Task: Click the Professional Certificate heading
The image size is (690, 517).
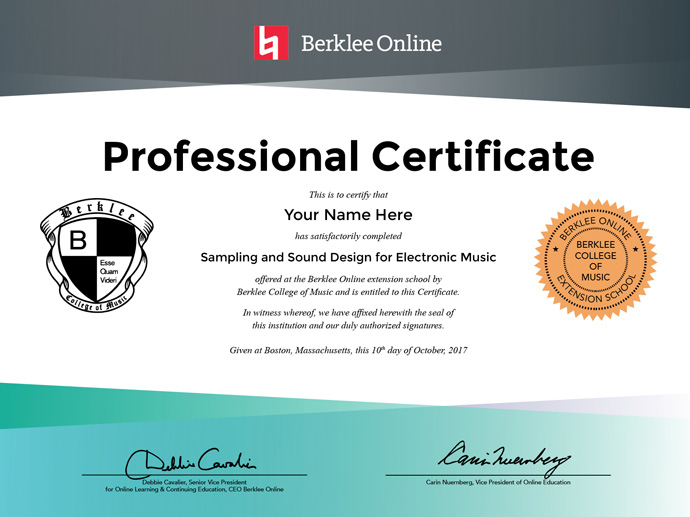Action: (349, 157)
